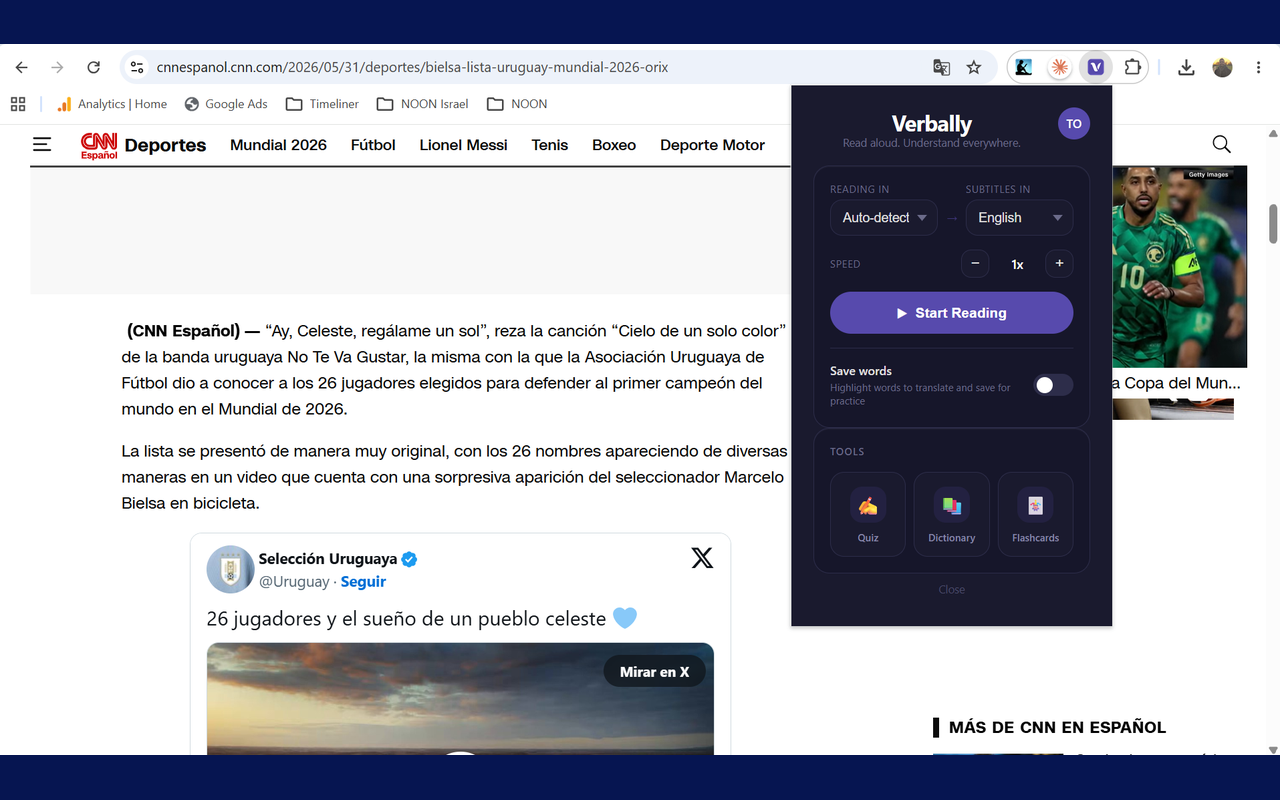Select Lionel Messi nav item
Image resolution: width=1280 pixels, height=800 pixels.
point(463,145)
